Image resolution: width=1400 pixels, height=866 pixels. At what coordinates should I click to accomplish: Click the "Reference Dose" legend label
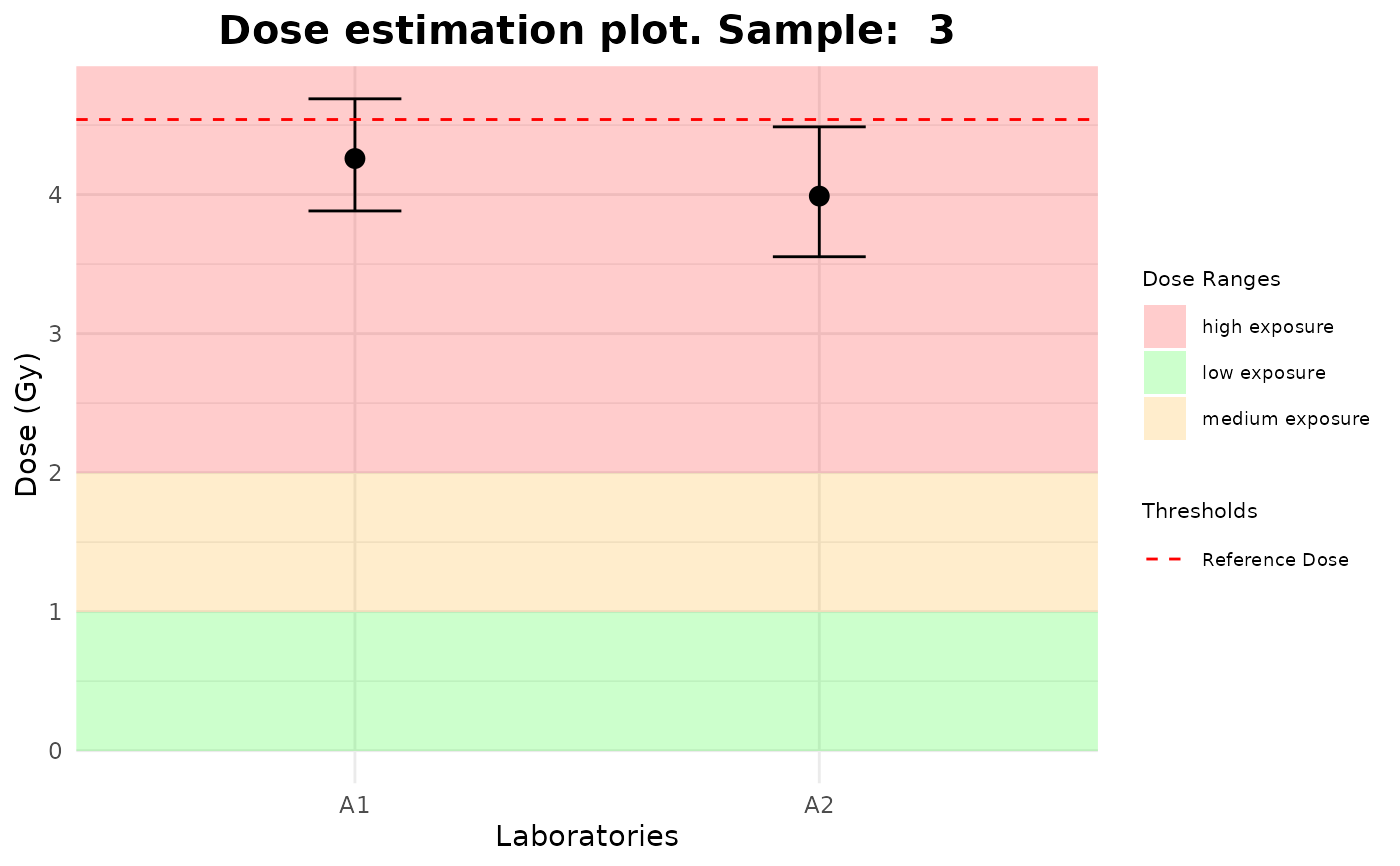pos(1275,560)
